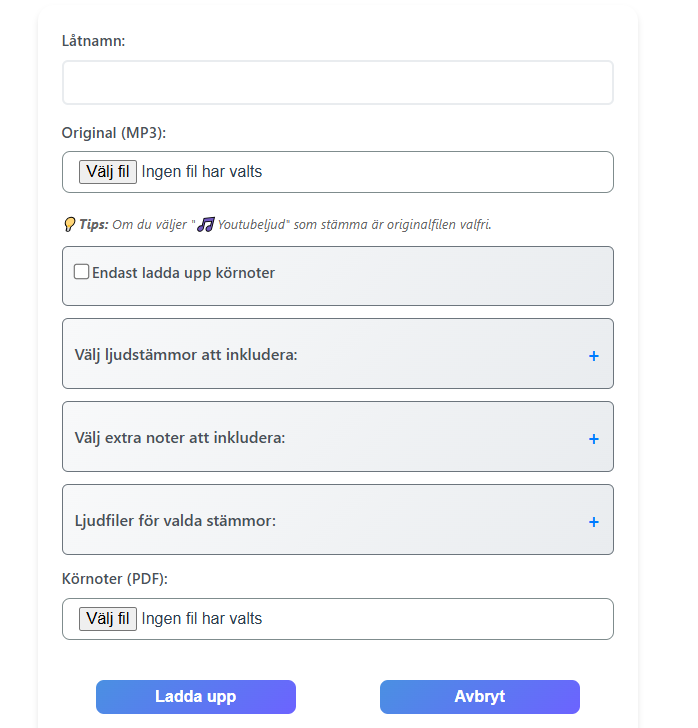Image resolution: width=698 pixels, height=728 pixels.
Task: Click the Körnoter (PDF) label
Action: (x=115, y=578)
